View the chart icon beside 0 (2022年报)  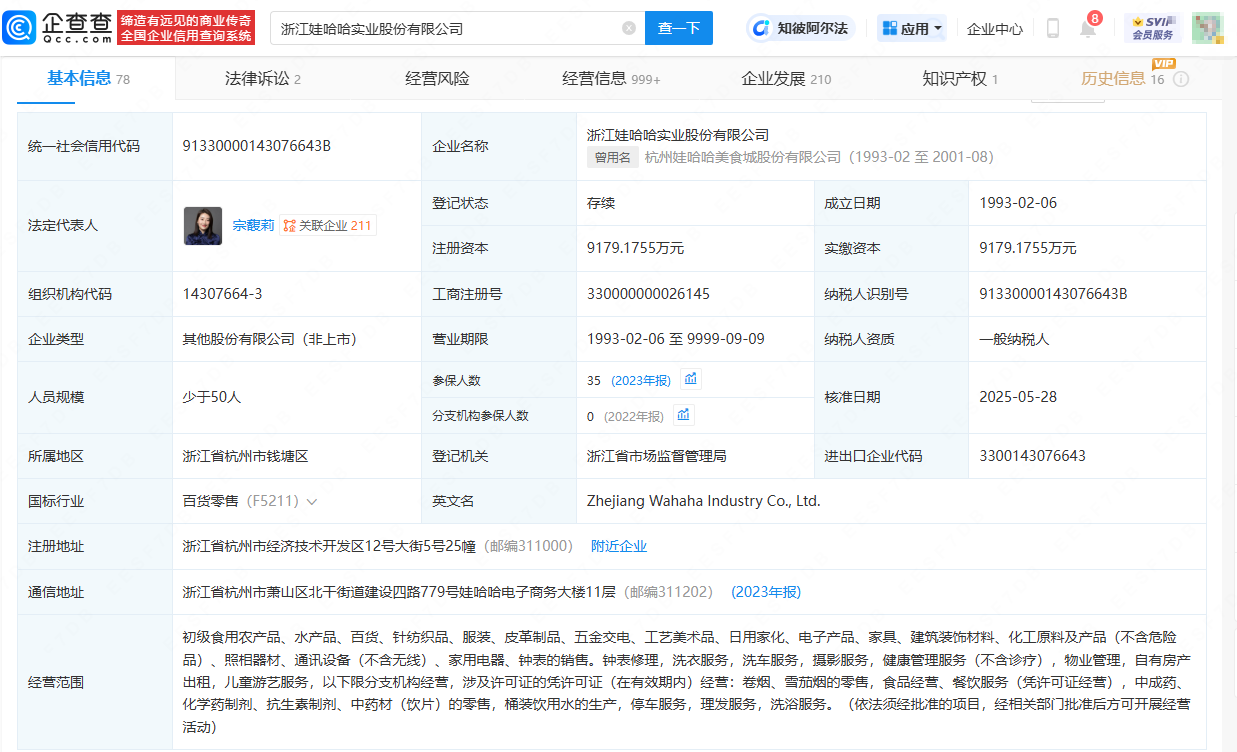pos(684,415)
